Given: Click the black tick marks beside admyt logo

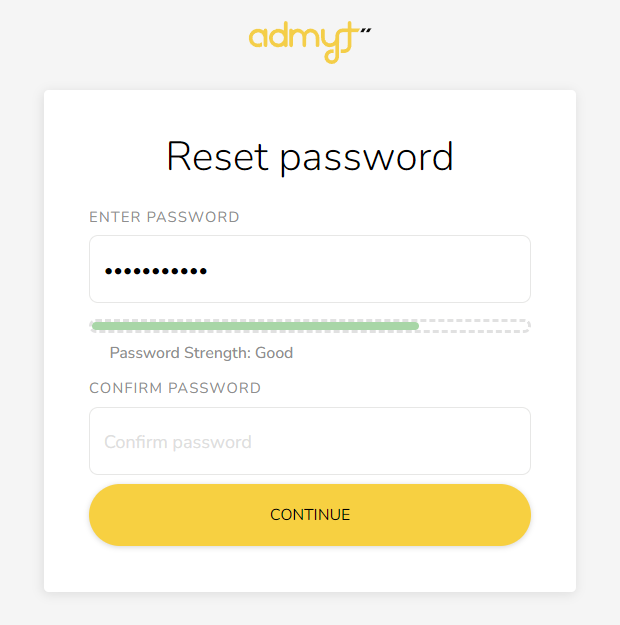Looking at the screenshot, I should [x=366, y=30].
